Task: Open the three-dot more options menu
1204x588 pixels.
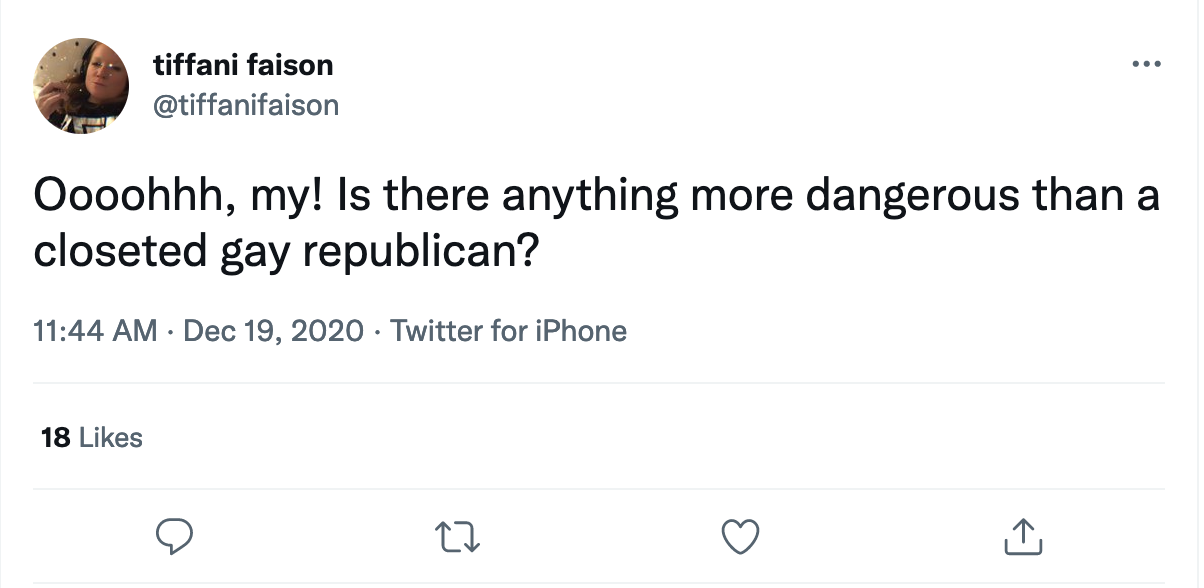Action: pyautogui.click(x=1146, y=65)
